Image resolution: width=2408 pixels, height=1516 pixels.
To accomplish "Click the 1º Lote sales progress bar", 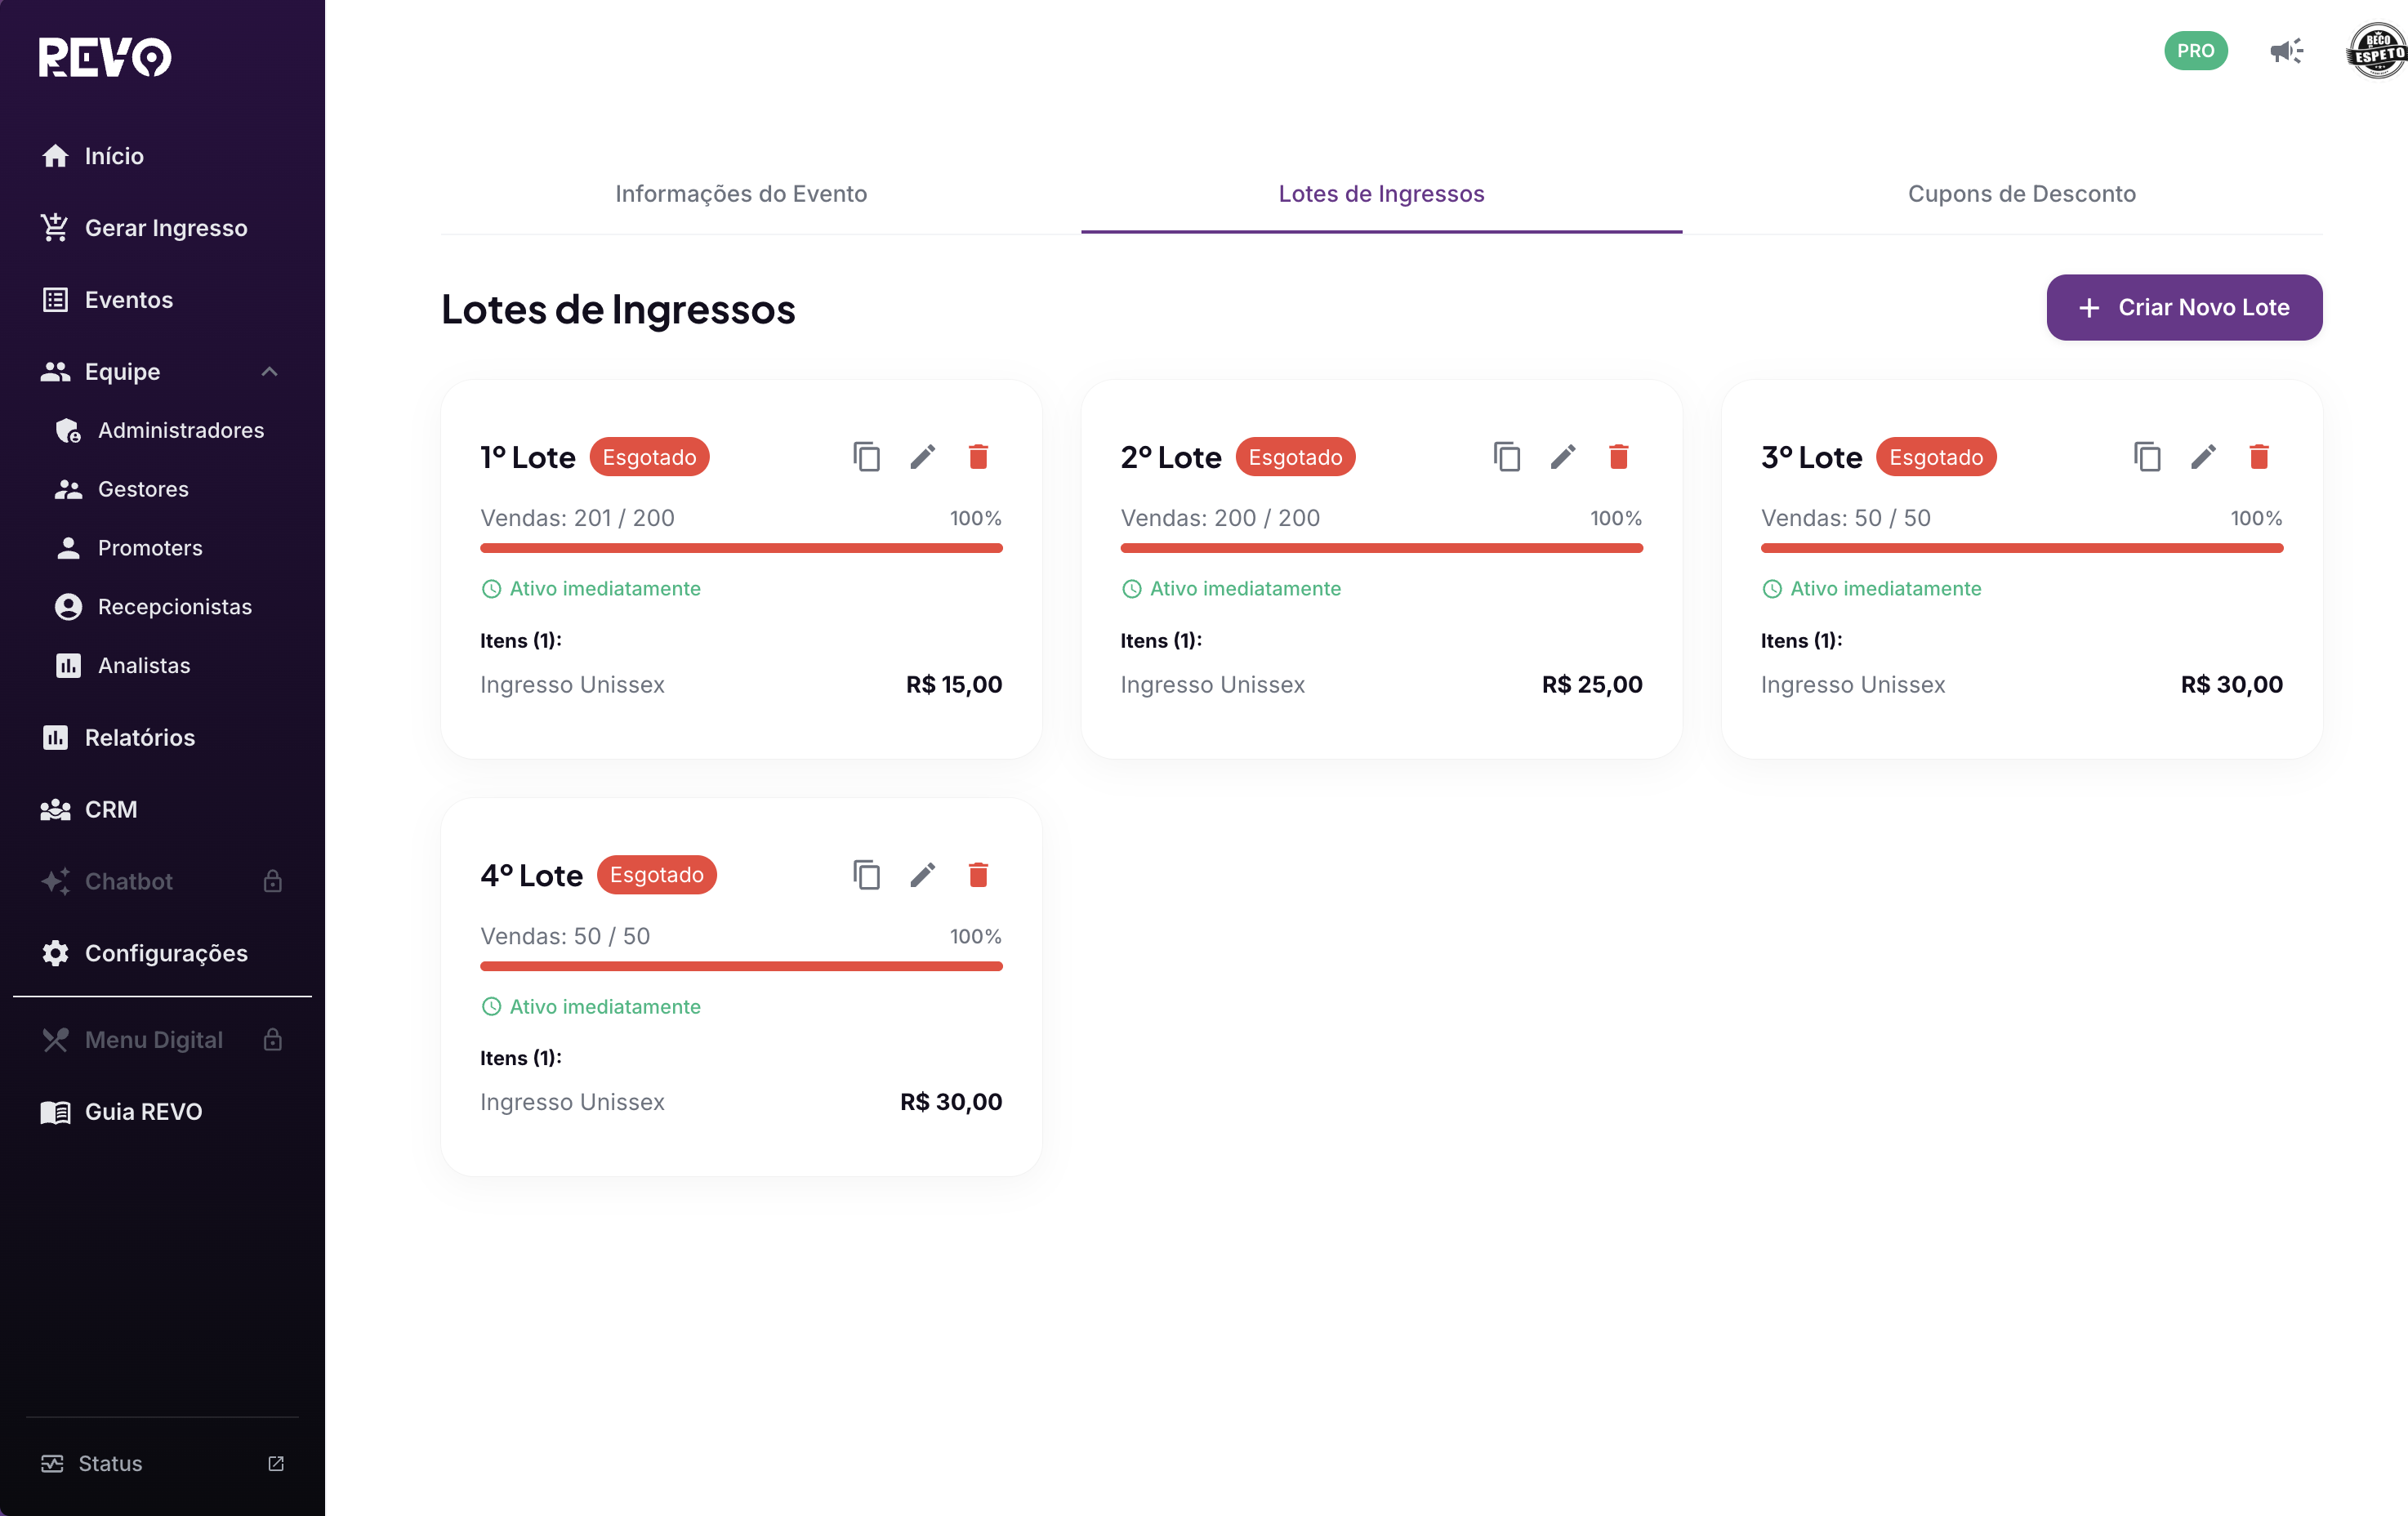I will [741, 548].
